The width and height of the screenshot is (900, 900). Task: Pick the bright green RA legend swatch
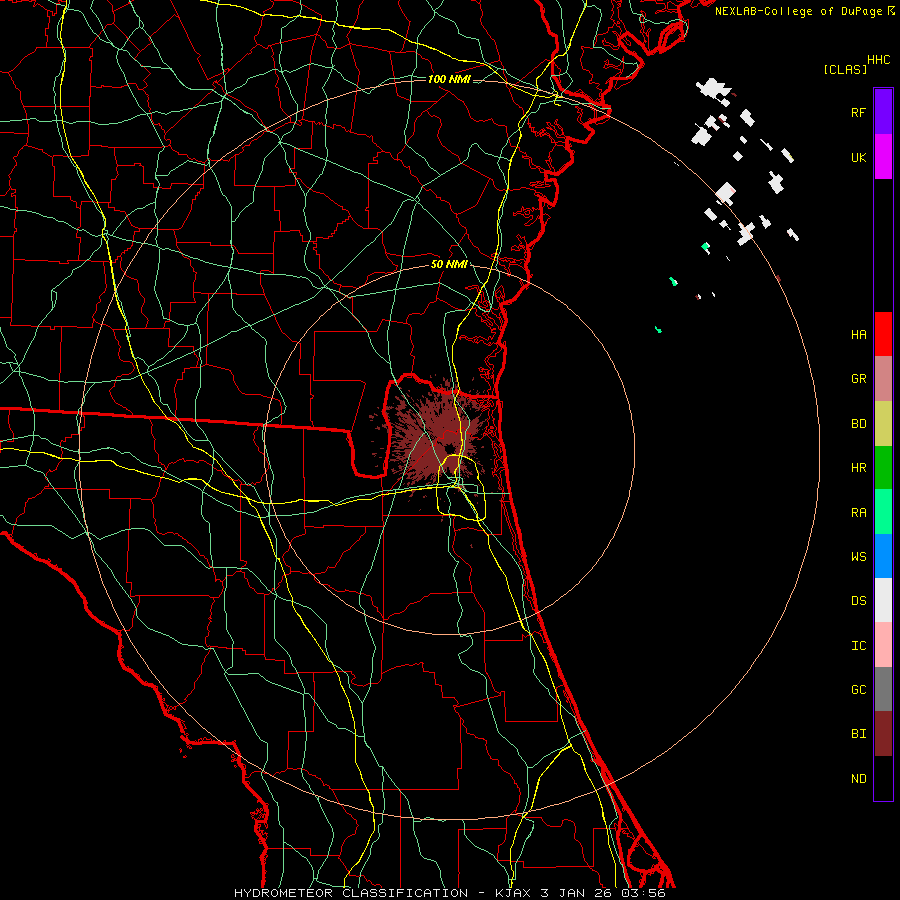coord(883,512)
